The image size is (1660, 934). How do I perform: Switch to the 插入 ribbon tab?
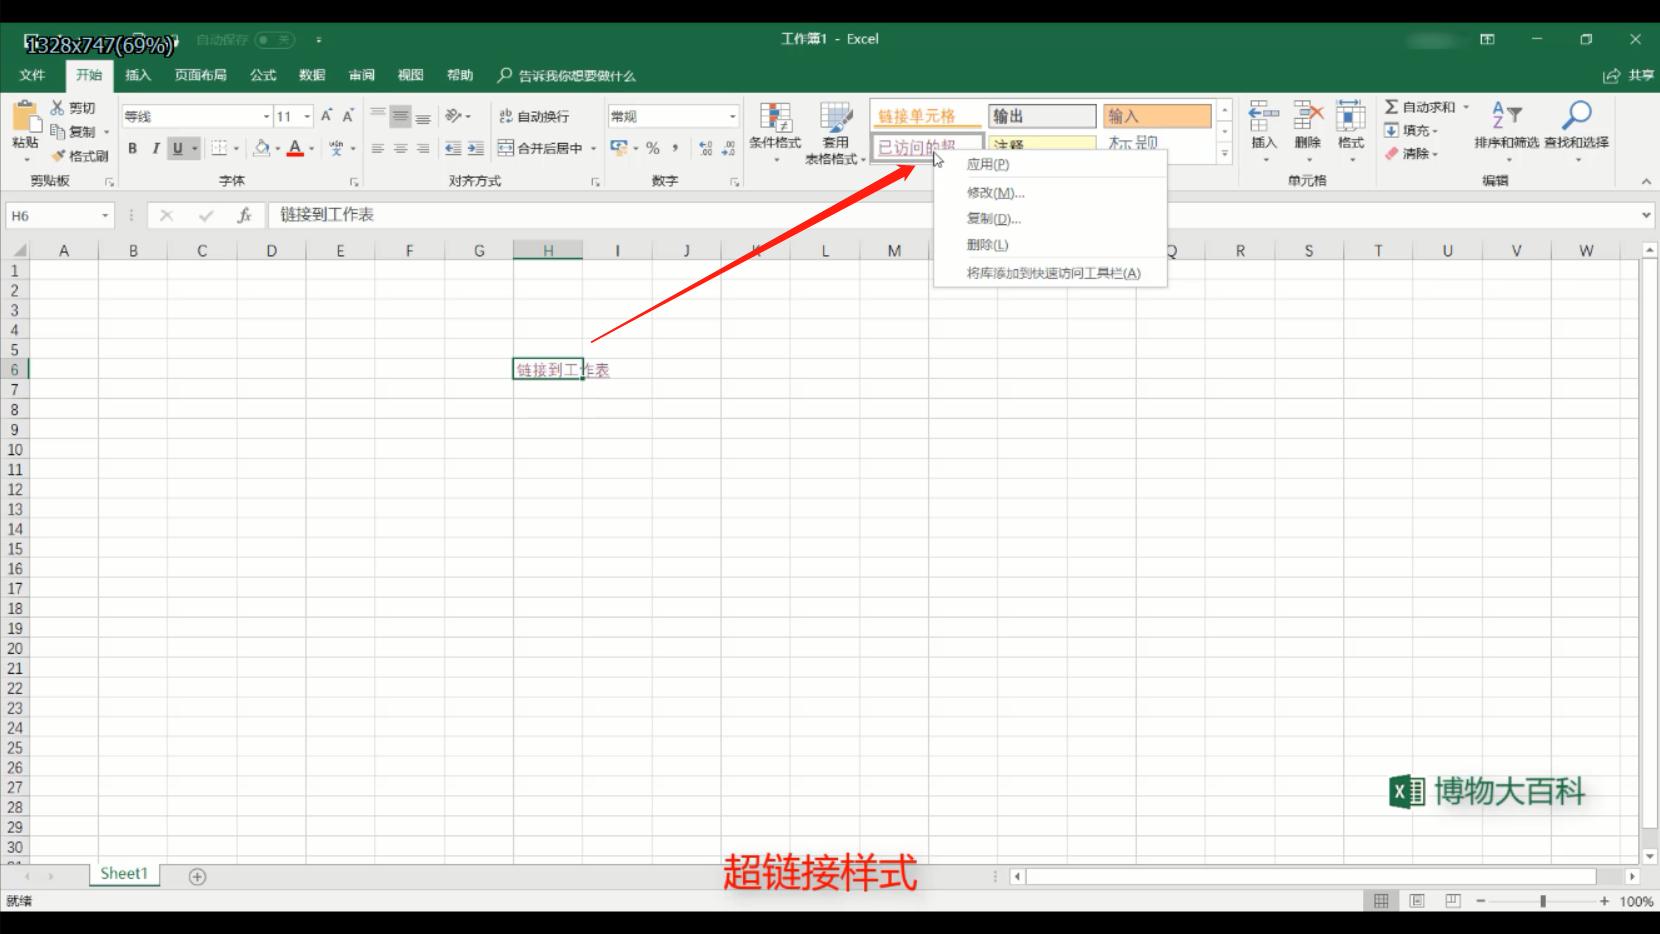click(x=137, y=75)
